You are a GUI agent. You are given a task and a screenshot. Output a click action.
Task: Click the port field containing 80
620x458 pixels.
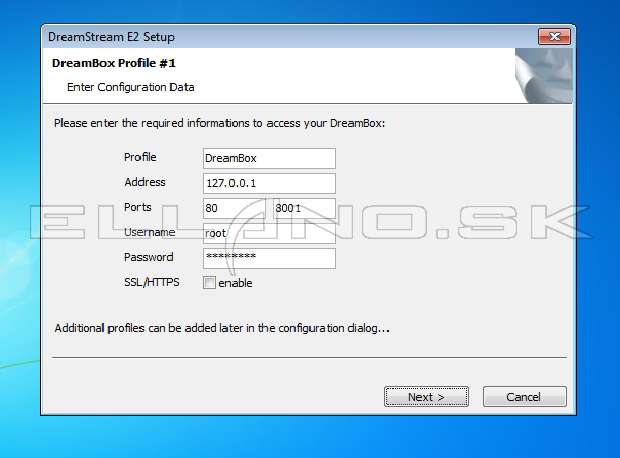(x=234, y=208)
